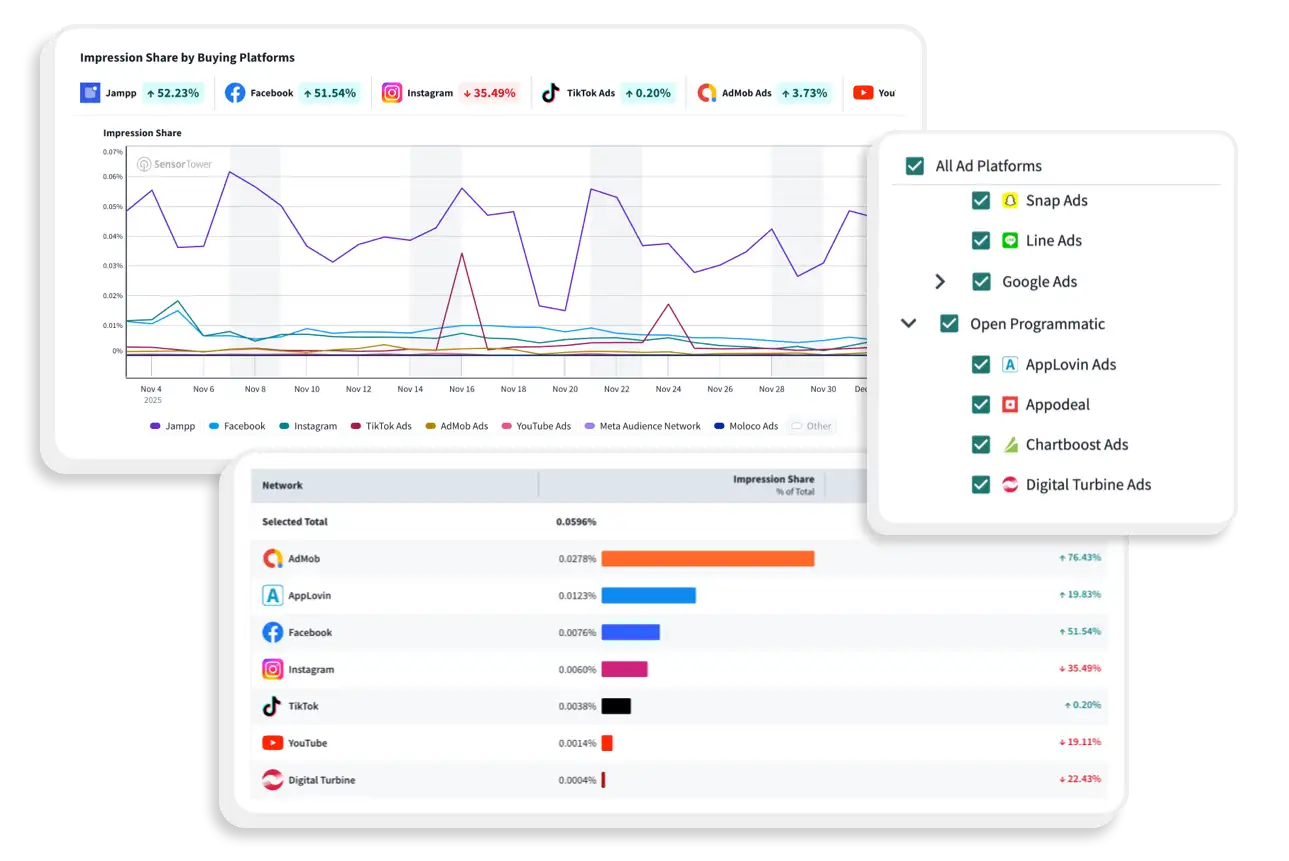The image size is (1289, 861).
Task: Click the Digital Turbine 22.43% decrease value
Action: [x=1080, y=780]
